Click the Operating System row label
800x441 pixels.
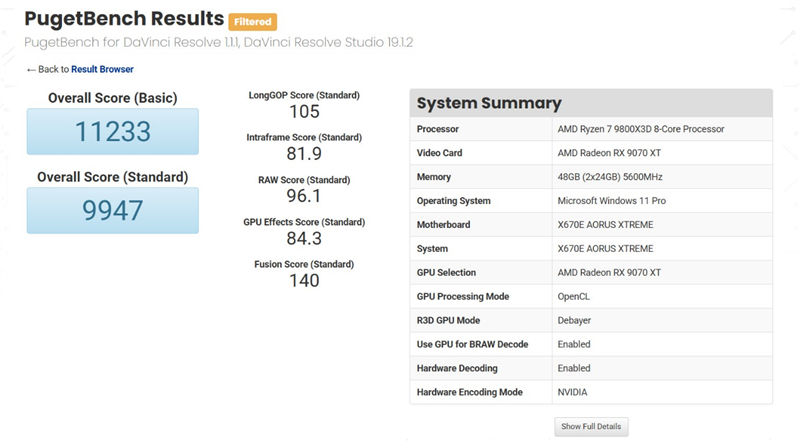[454, 201]
